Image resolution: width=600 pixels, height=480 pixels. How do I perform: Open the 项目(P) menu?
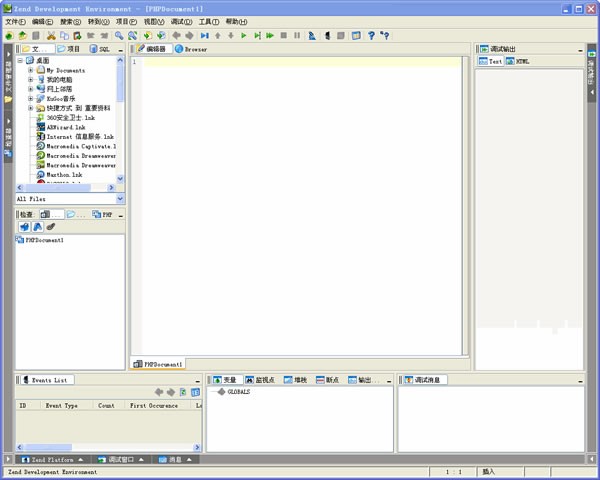[x=126, y=22]
